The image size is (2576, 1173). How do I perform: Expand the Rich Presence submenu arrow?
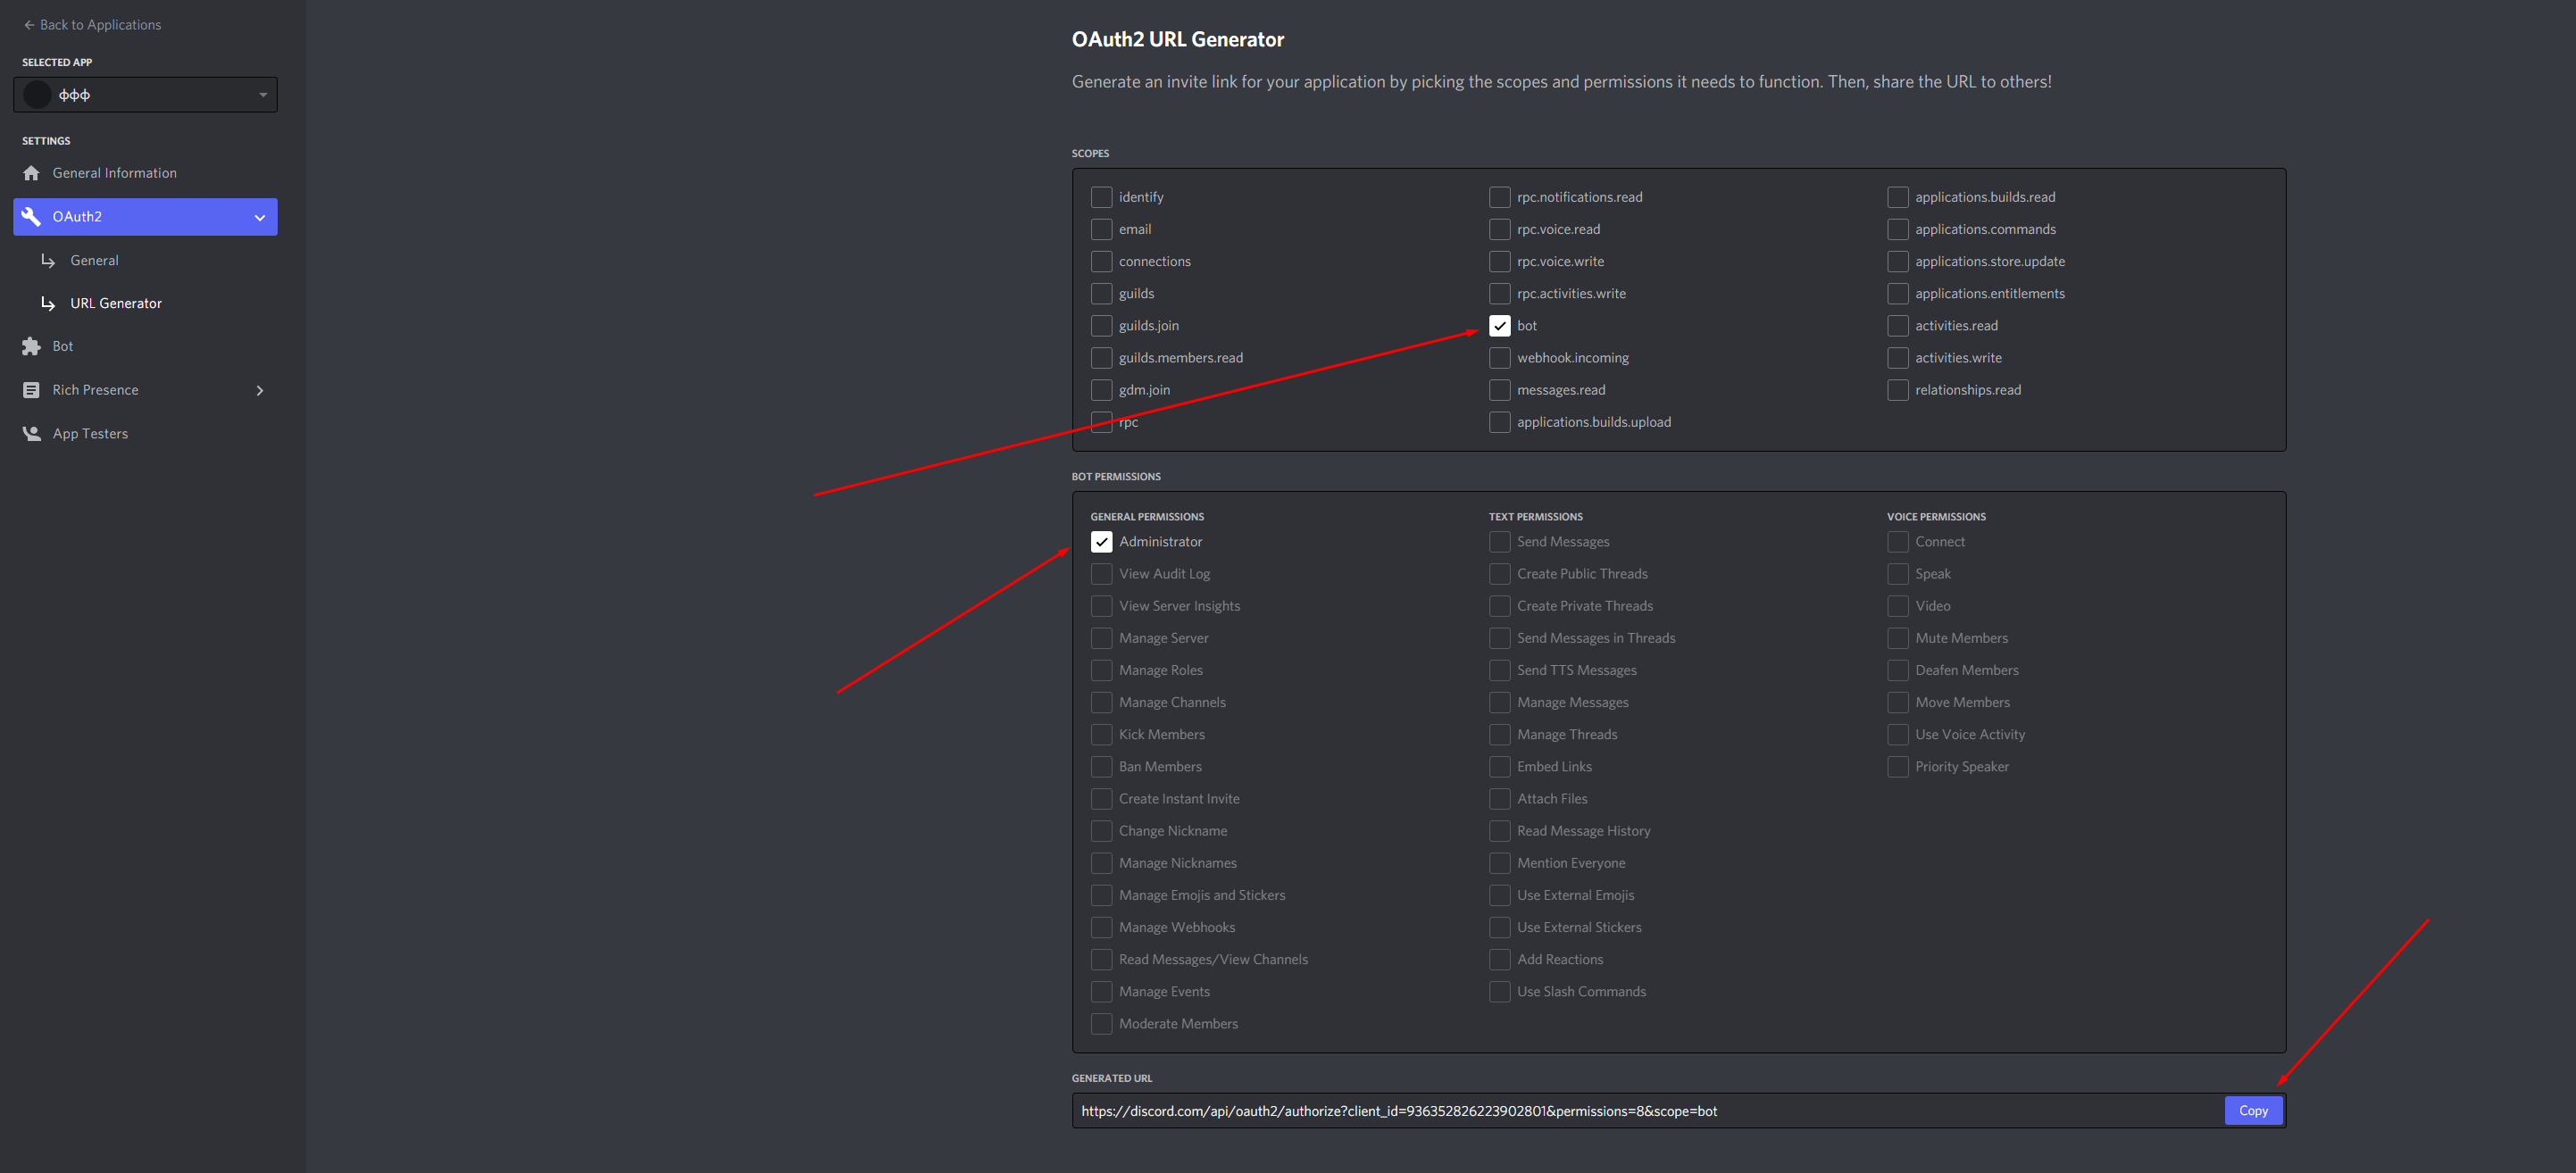tap(260, 390)
